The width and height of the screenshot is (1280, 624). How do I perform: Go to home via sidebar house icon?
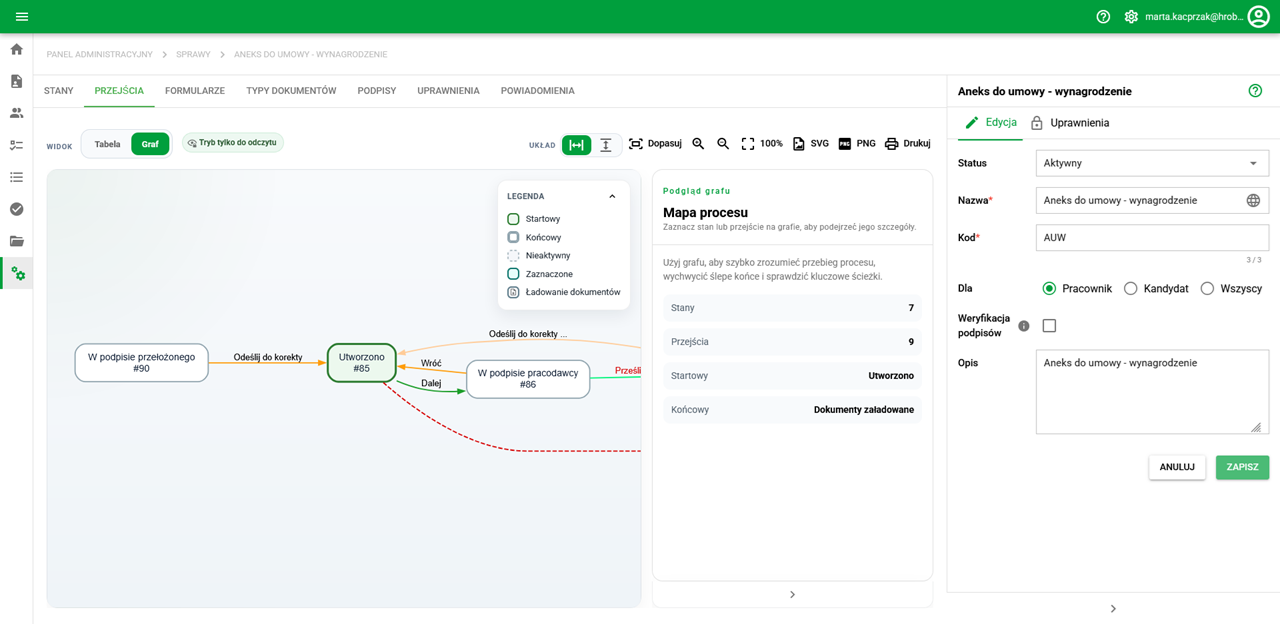pyautogui.click(x=16, y=49)
